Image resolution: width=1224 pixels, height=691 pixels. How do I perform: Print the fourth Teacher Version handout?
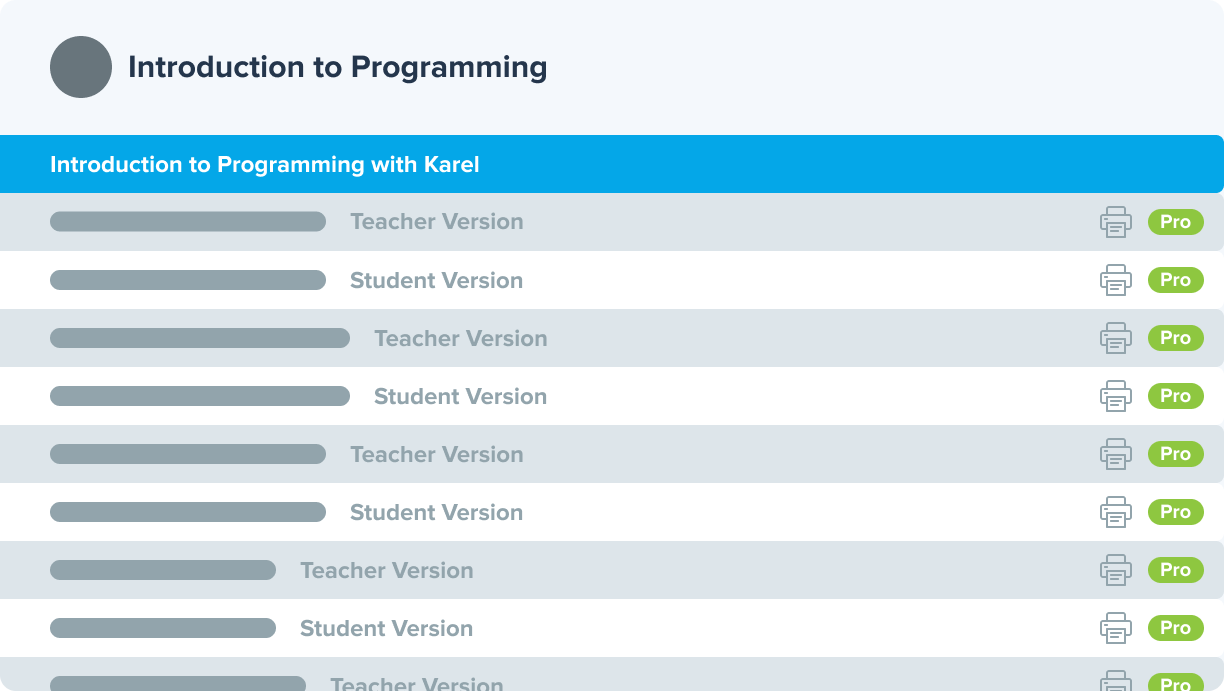point(1116,570)
